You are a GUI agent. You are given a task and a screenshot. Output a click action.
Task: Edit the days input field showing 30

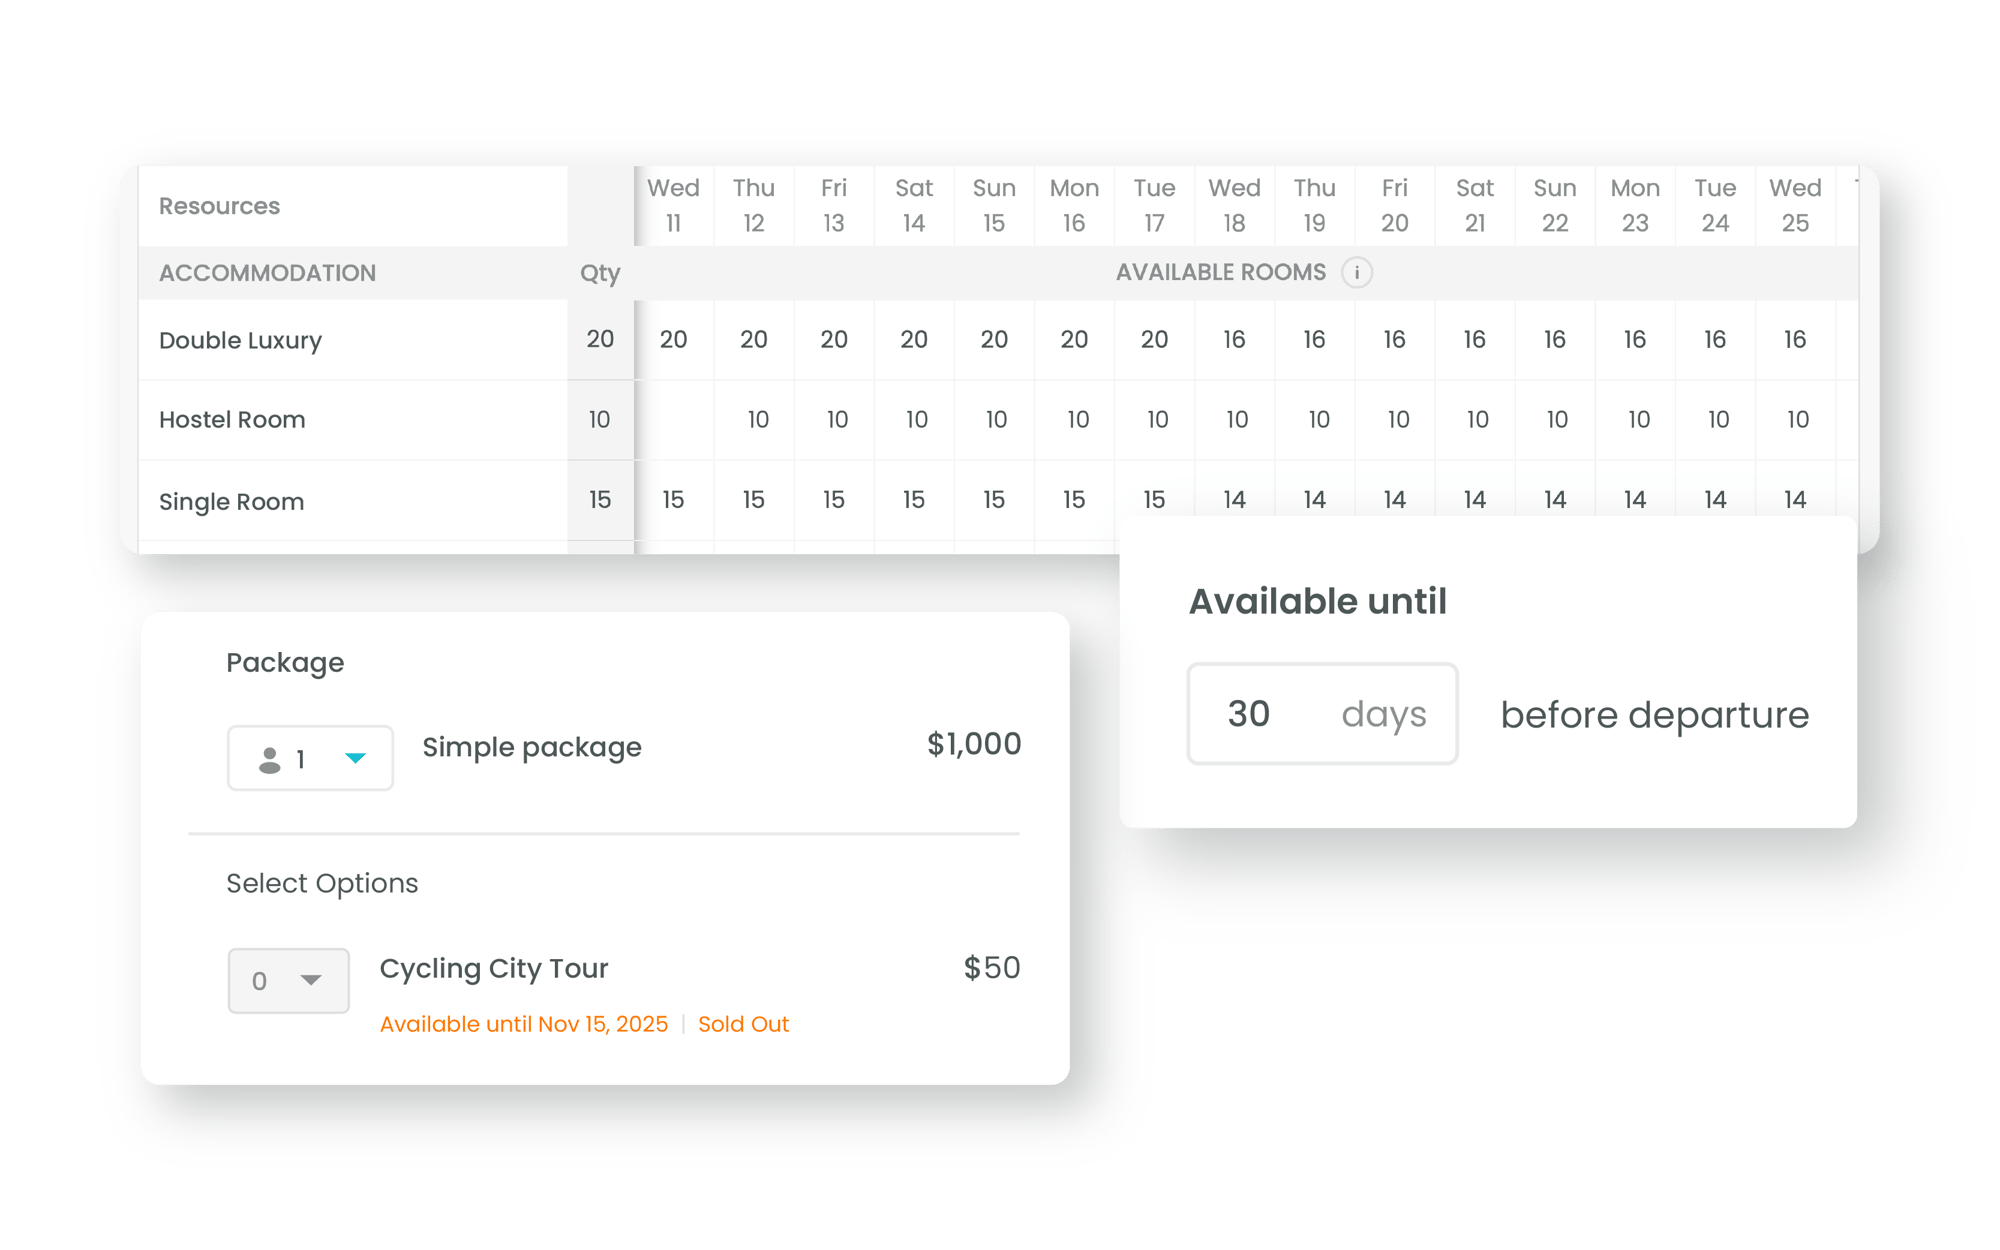coord(1246,713)
